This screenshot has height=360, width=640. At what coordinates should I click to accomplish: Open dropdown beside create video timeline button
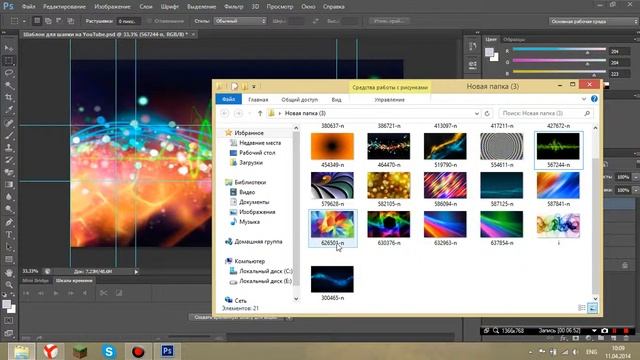[x=289, y=317]
